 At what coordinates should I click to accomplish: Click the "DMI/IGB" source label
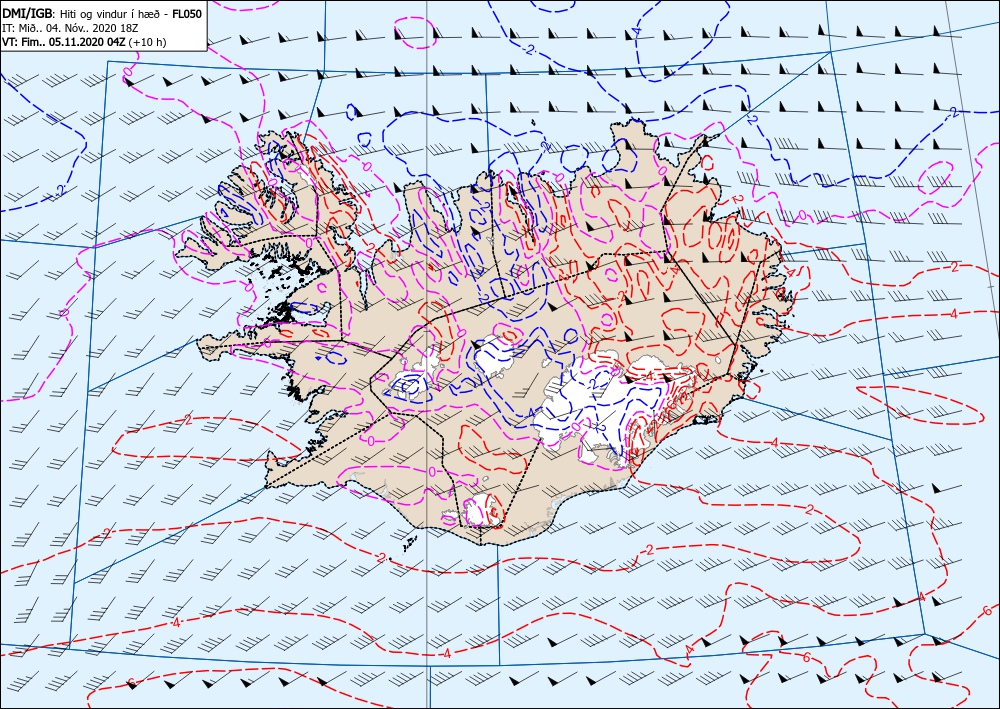click(29, 14)
